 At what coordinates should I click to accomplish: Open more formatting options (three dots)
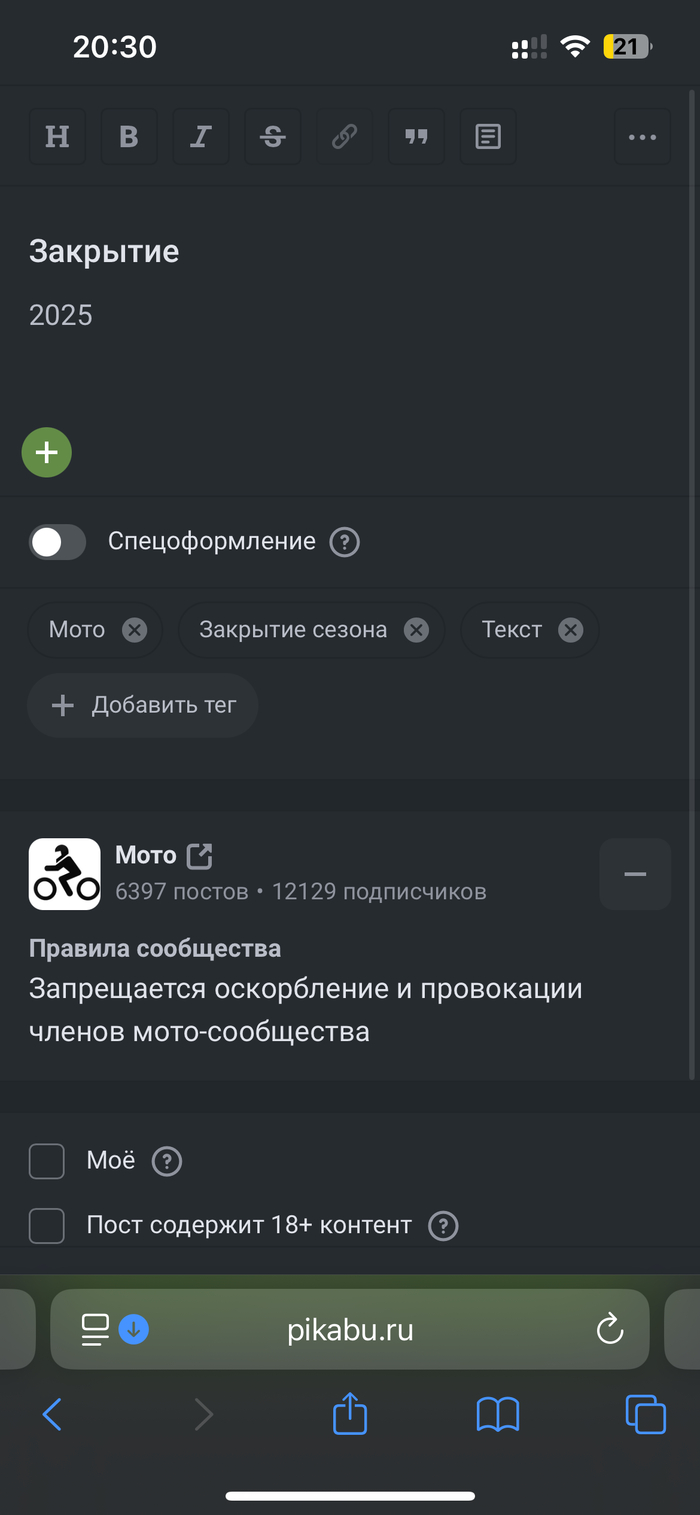tap(642, 137)
